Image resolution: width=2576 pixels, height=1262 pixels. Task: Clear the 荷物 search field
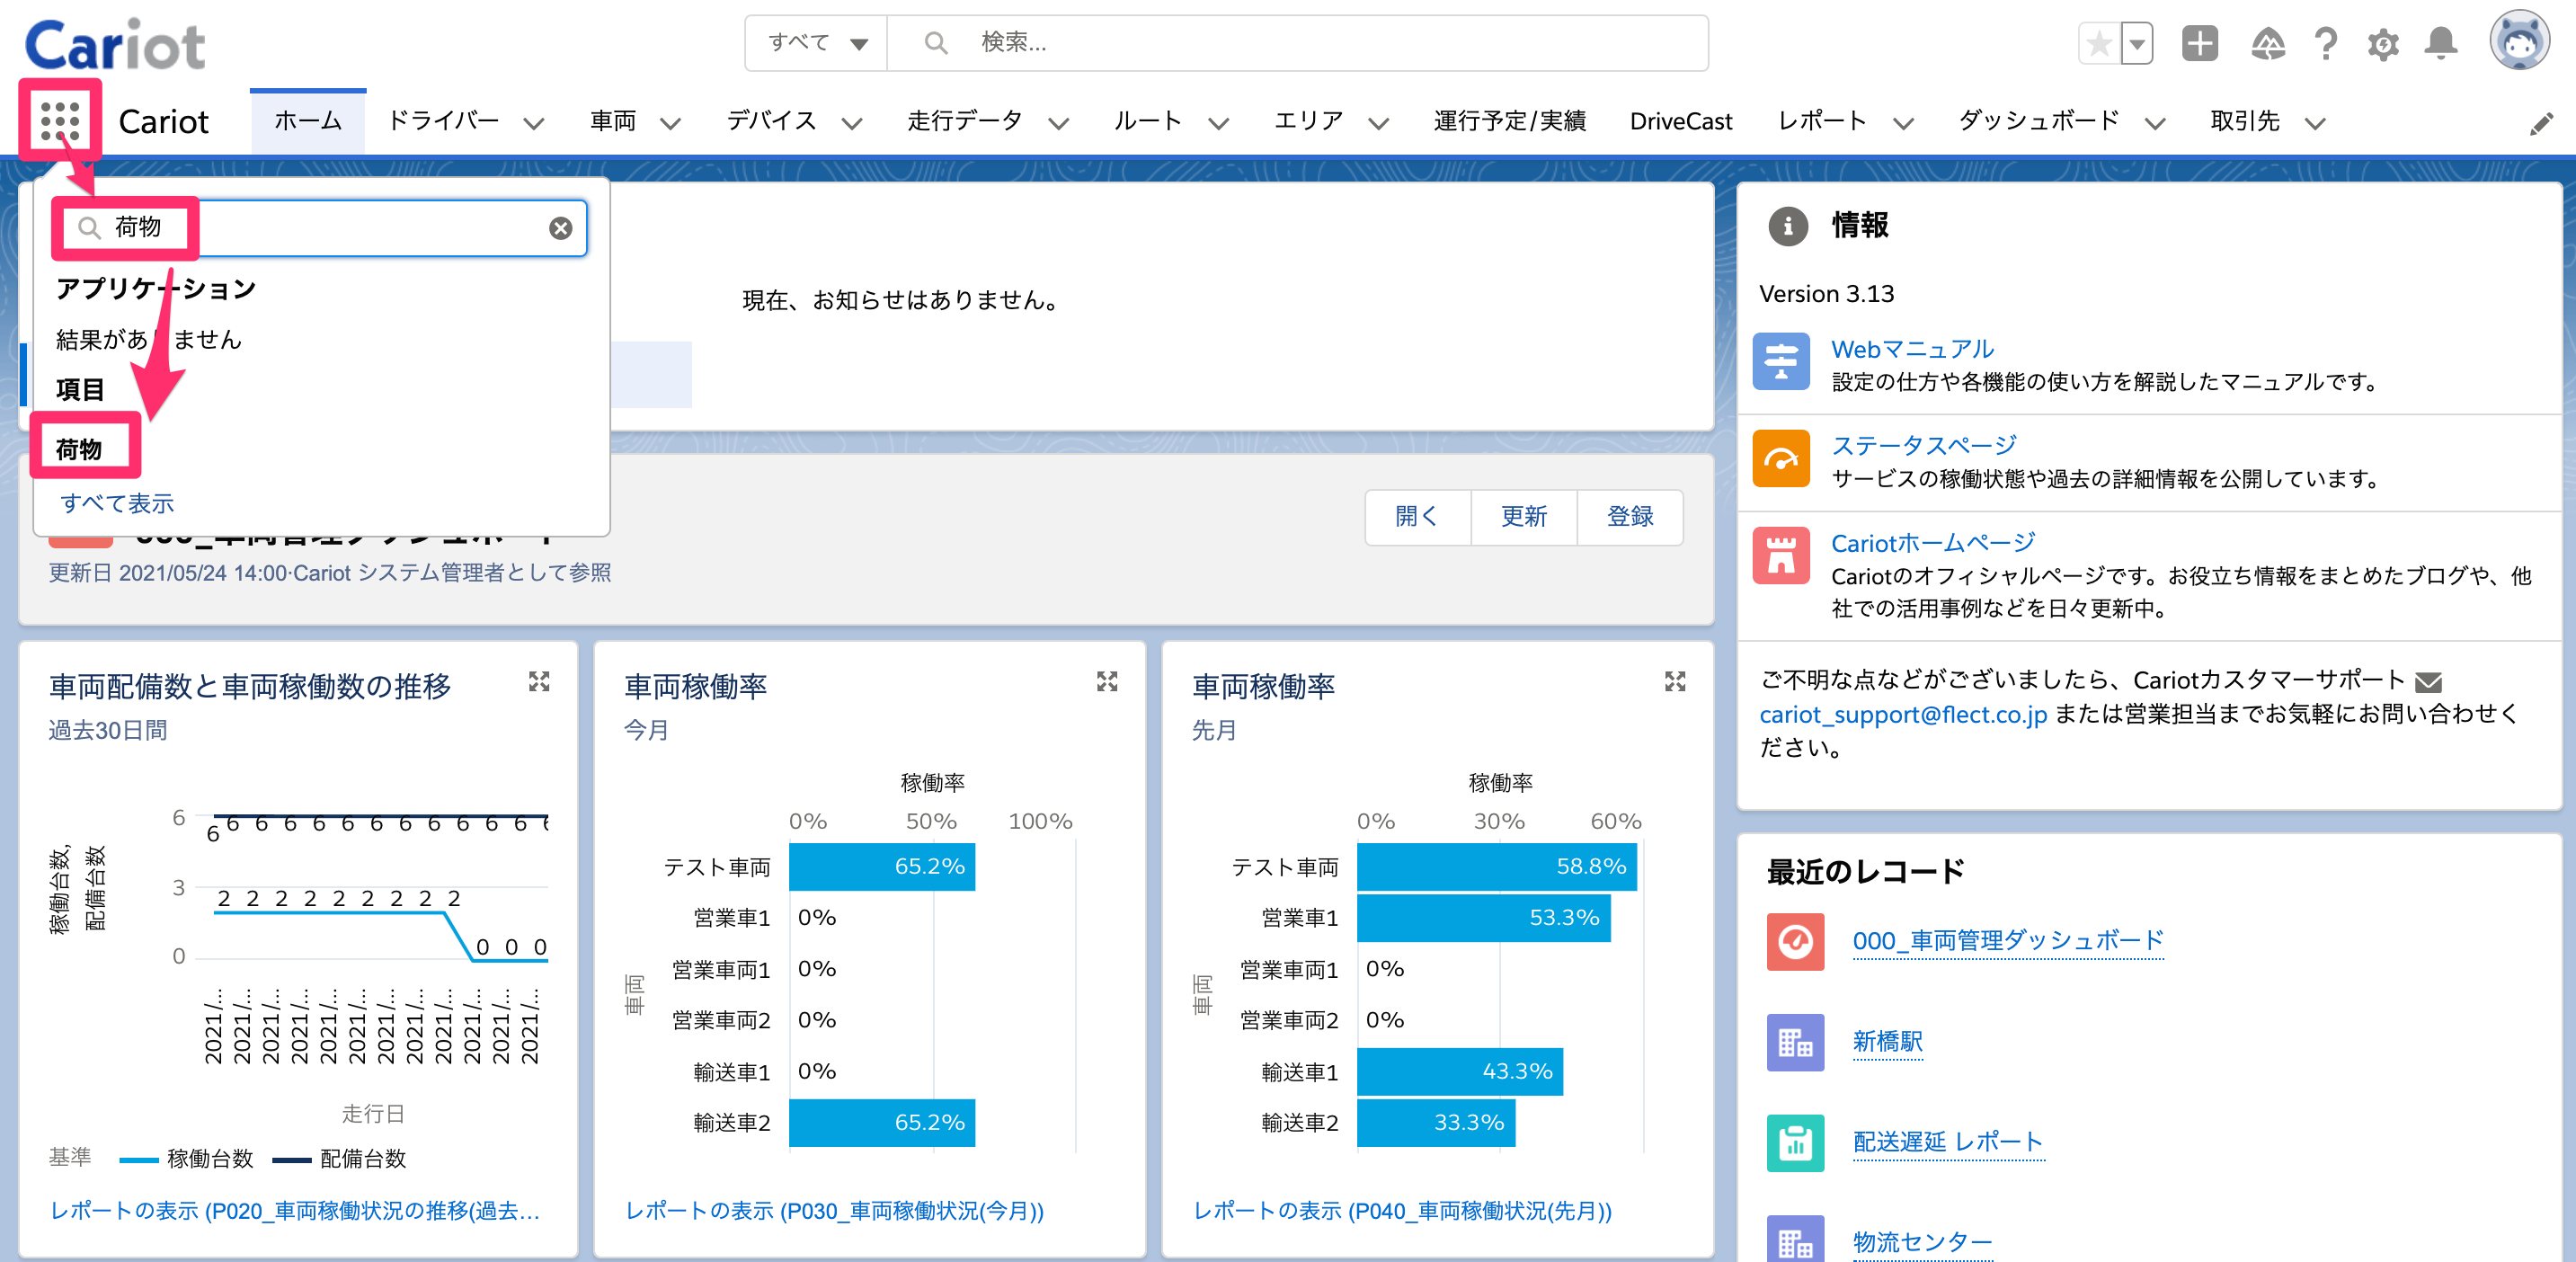tap(561, 228)
